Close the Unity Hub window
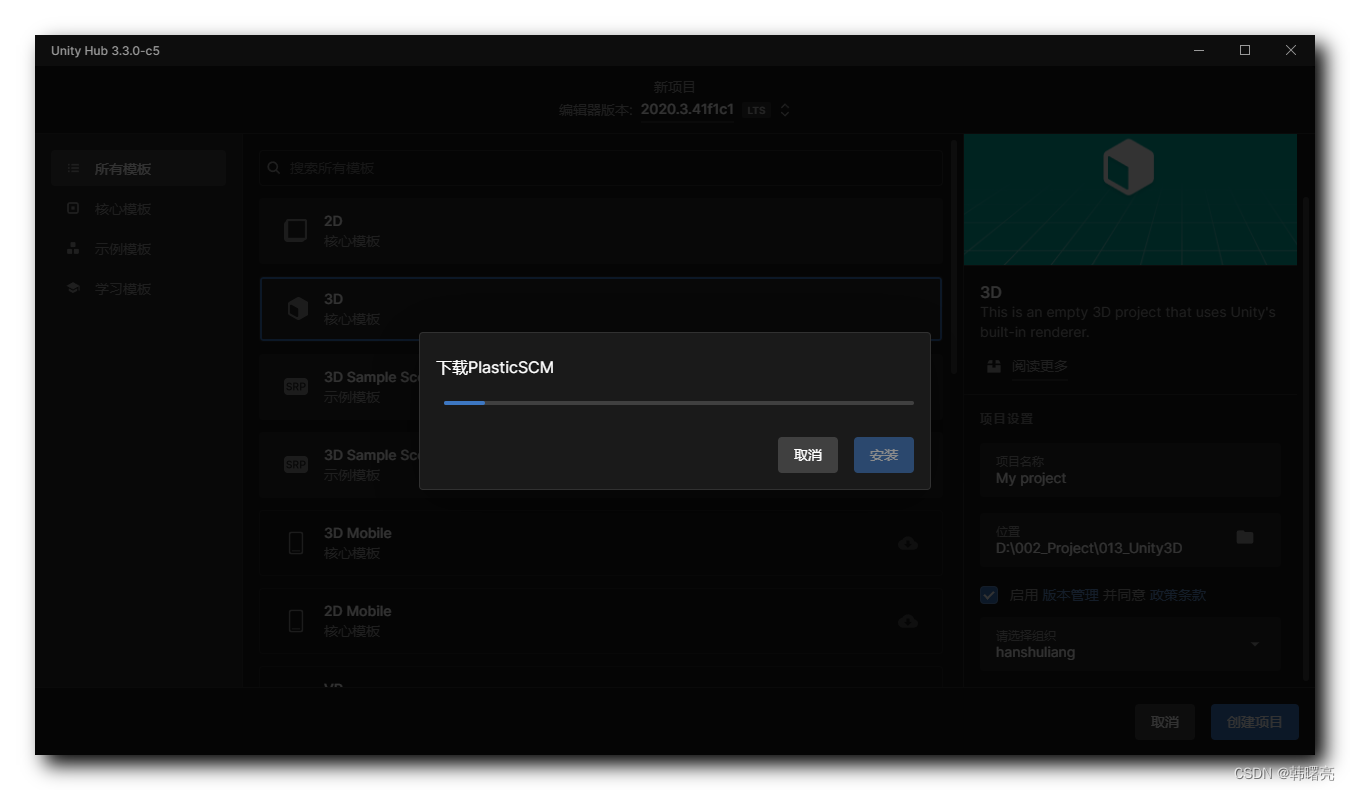The width and height of the screenshot is (1350, 790). pyautogui.click(x=1291, y=50)
